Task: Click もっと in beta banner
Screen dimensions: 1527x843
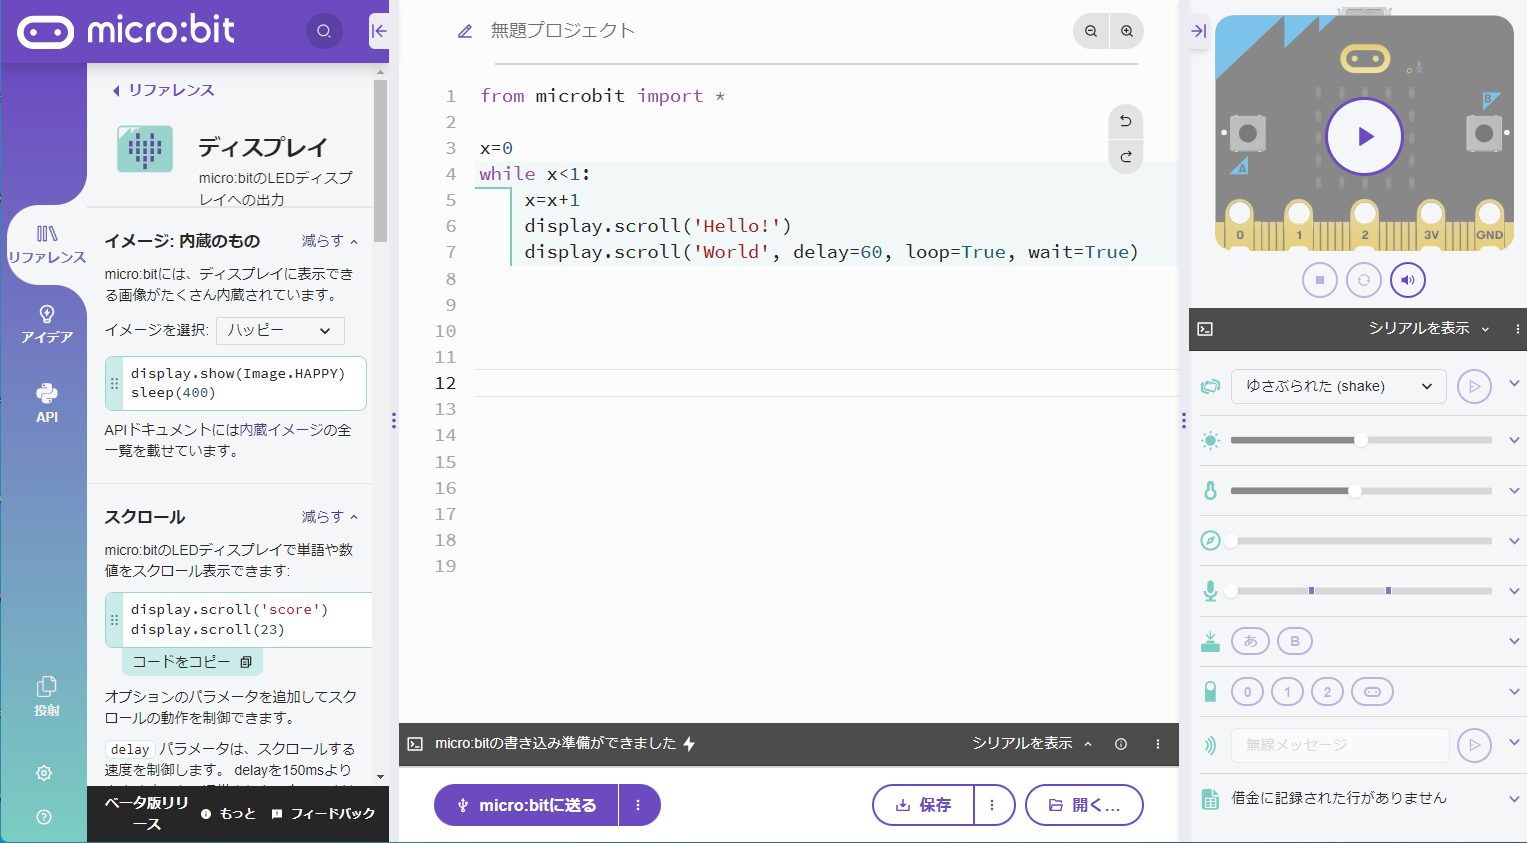Action: click(229, 814)
